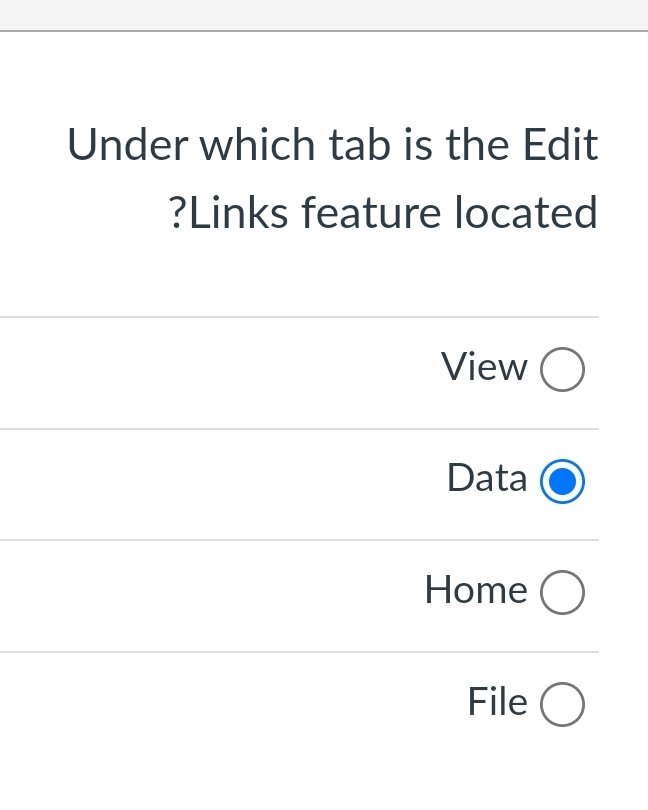Click the Home answer label
The width and height of the screenshot is (648, 810).
tap(476, 590)
